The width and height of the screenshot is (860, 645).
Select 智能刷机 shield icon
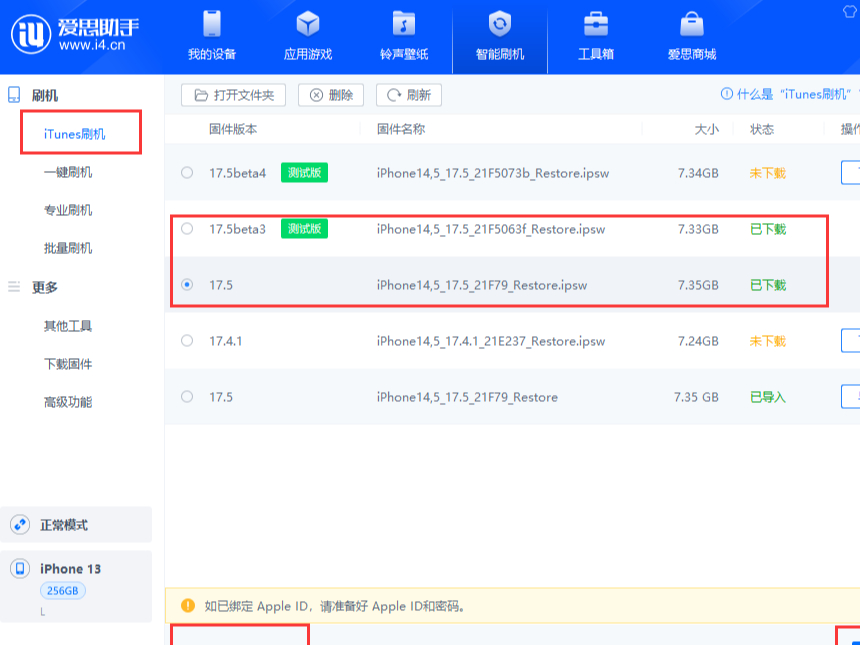[x=500, y=24]
